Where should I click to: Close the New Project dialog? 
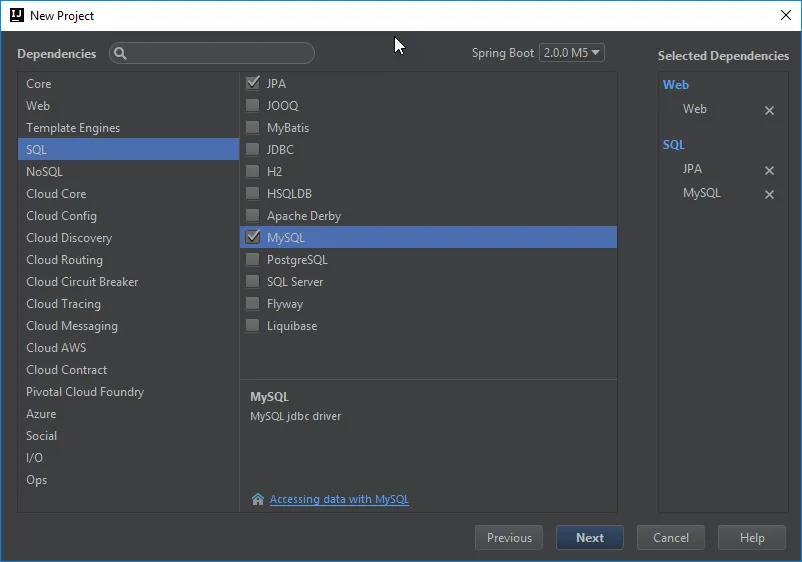[x=786, y=15]
